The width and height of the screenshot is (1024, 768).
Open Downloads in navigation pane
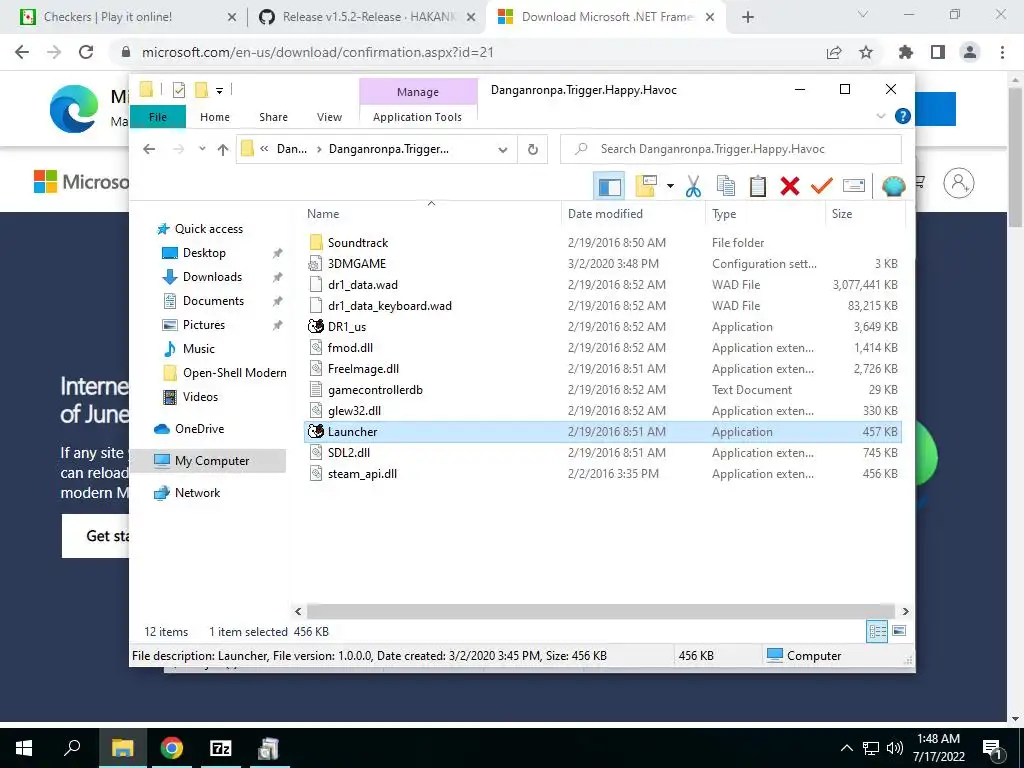[x=212, y=277]
